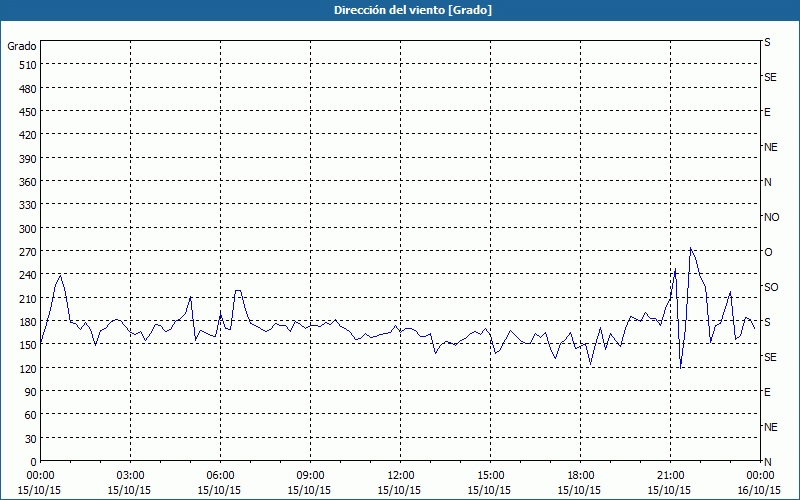This screenshot has height=500, width=800.
Task: Select the 21:00 time axis label
Action: pyautogui.click(x=670, y=476)
